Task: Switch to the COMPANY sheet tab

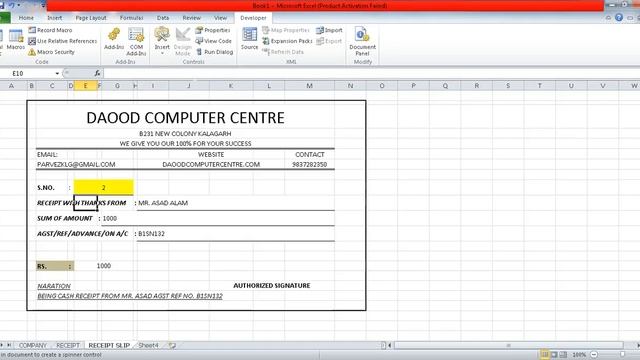Action: click(33, 345)
